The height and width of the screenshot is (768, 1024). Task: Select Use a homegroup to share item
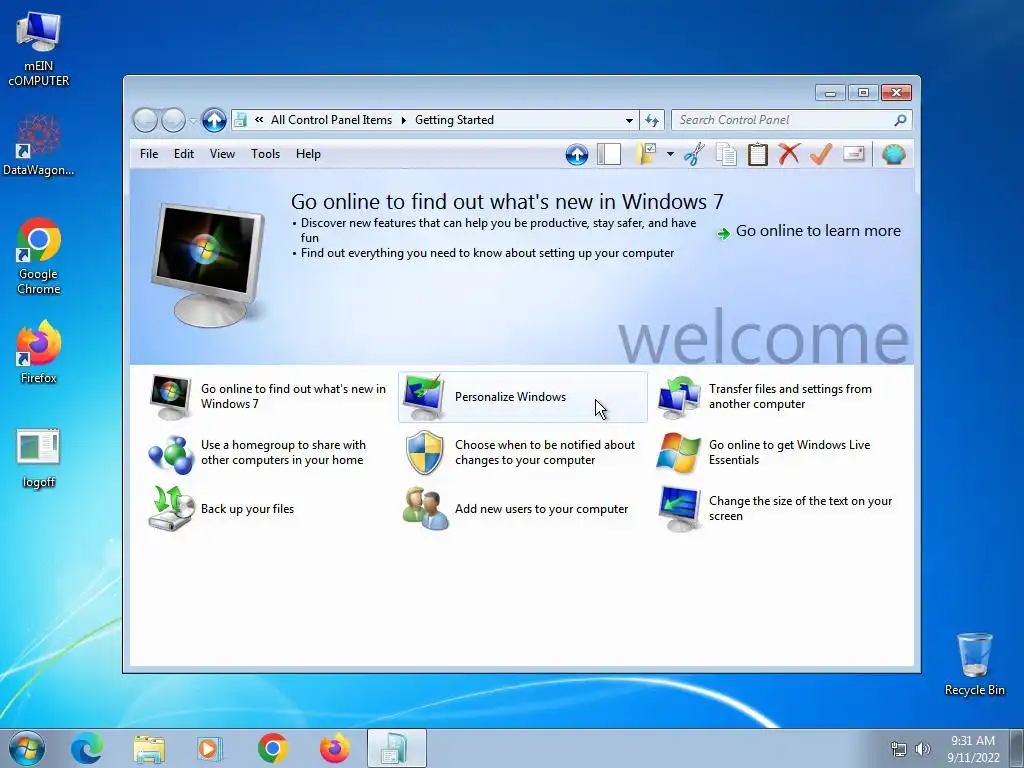[268, 453]
